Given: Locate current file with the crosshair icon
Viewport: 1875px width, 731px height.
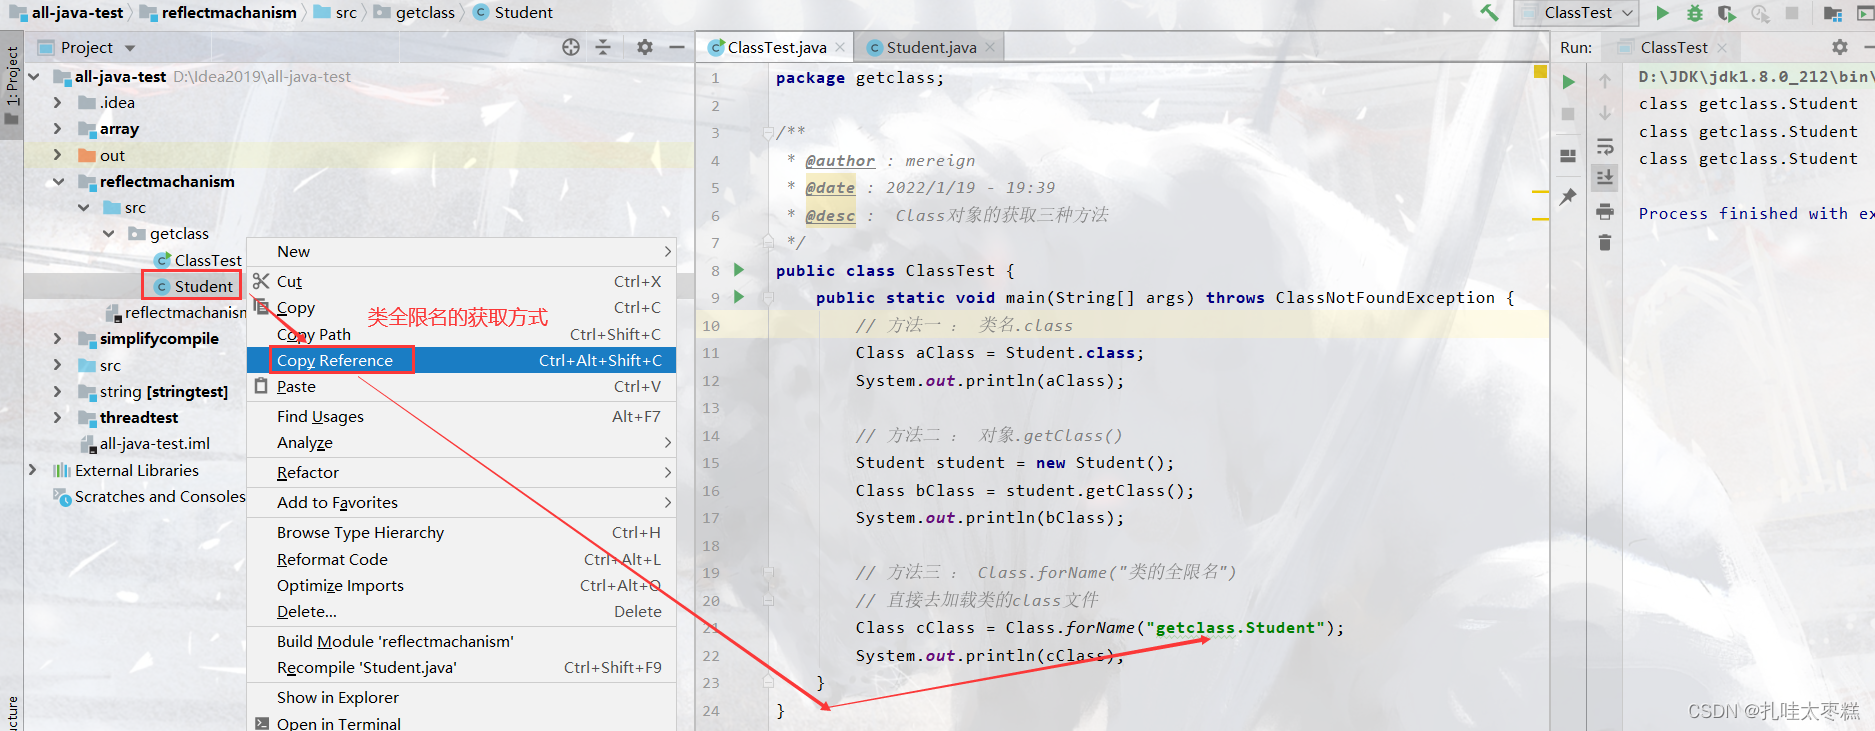Looking at the screenshot, I should [x=571, y=47].
